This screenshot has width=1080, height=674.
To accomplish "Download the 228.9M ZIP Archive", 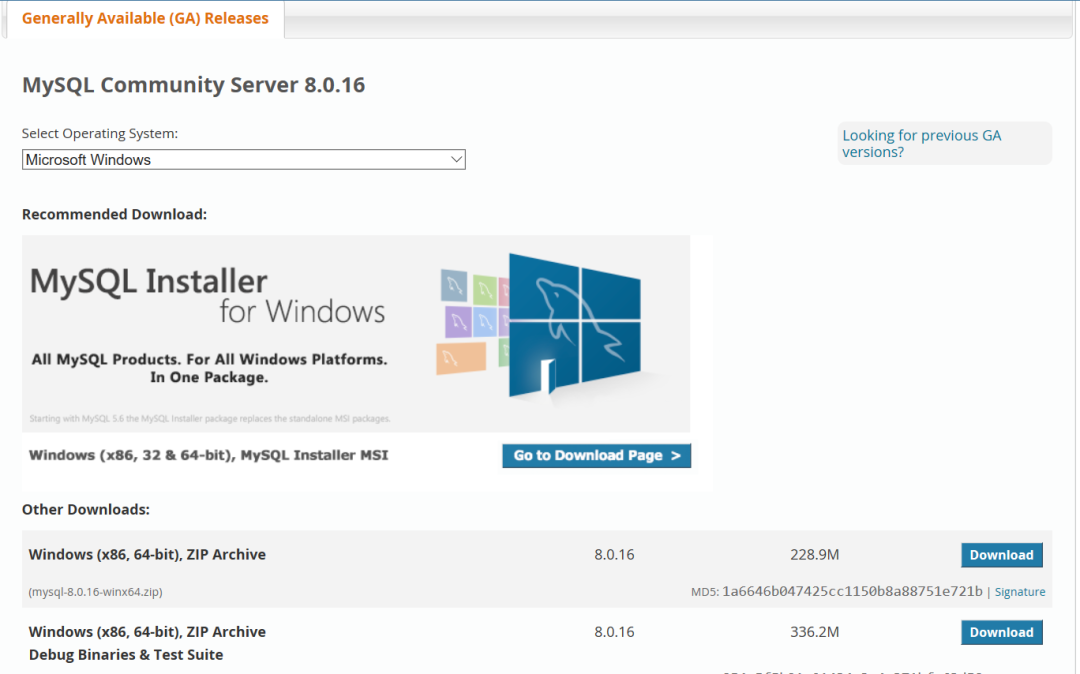I will point(1001,555).
